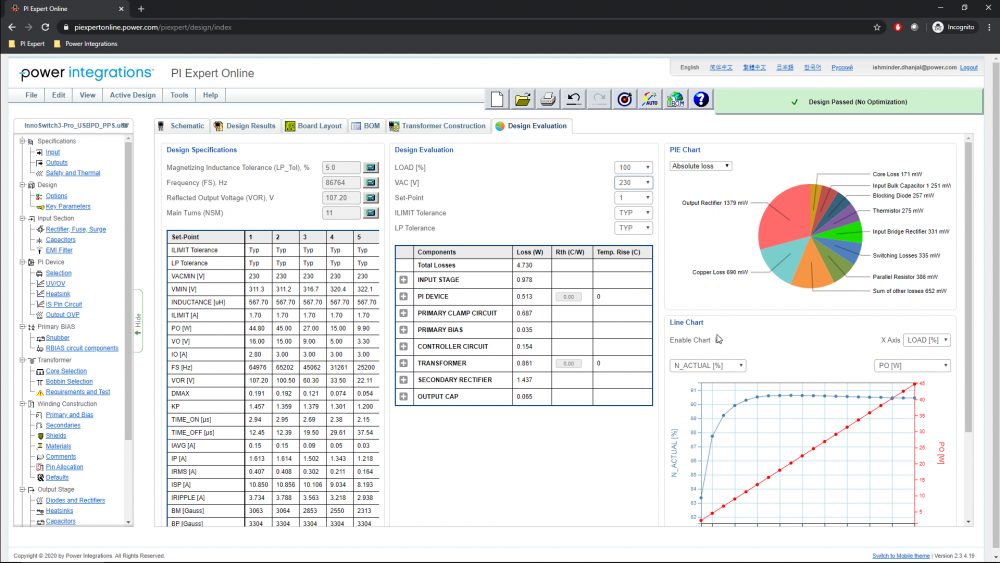Switch to the Transformer Construction tab
Image resolution: width=1000 pixels, height=563 pixels.
438,126
